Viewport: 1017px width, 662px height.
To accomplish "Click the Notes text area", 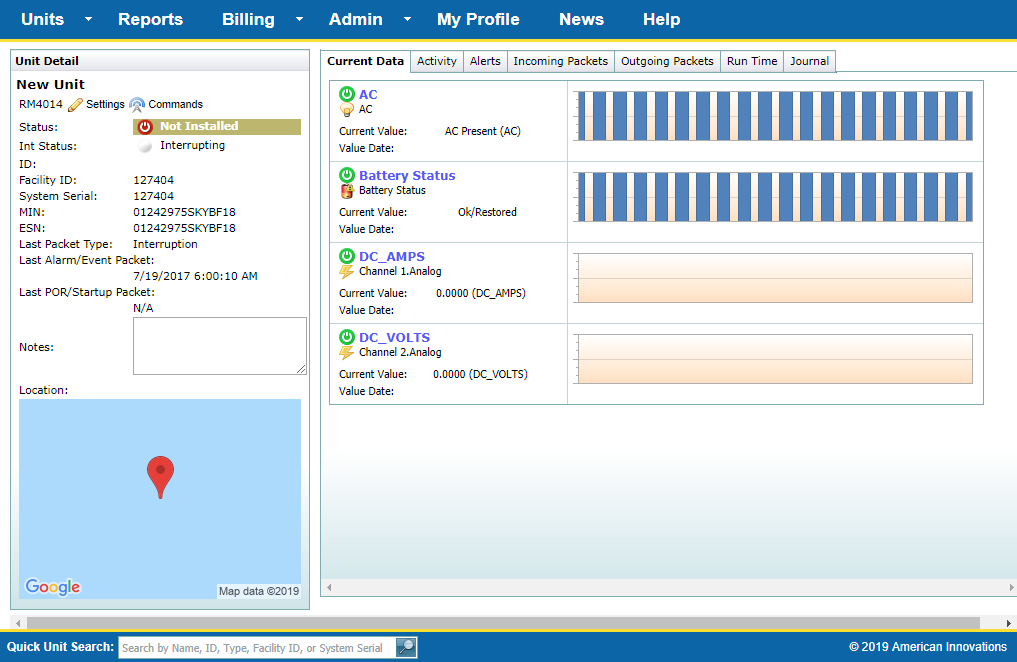I will point(220,346).
